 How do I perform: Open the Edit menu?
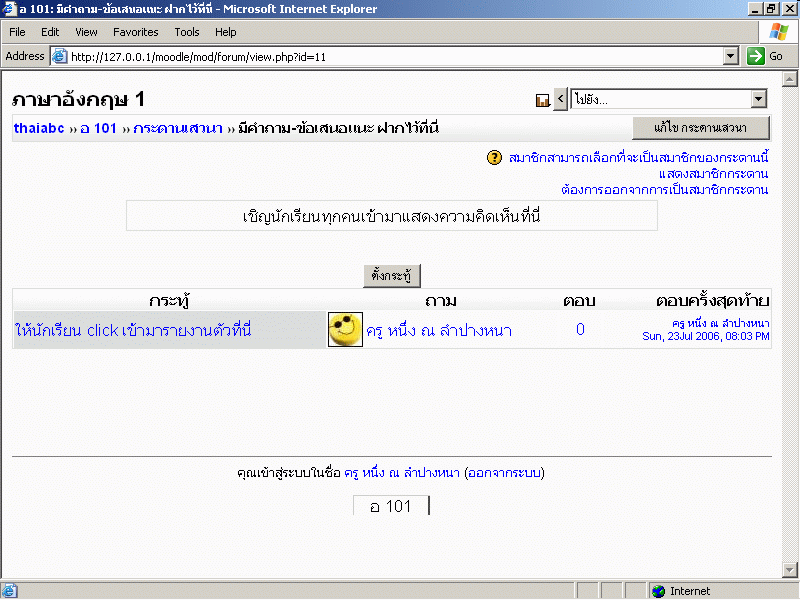click(x=50, y=32)
